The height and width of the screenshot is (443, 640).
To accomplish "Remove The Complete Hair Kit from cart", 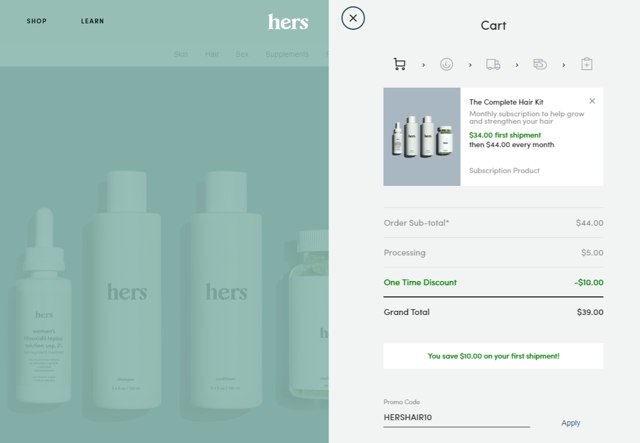I will tap(592, 101).
